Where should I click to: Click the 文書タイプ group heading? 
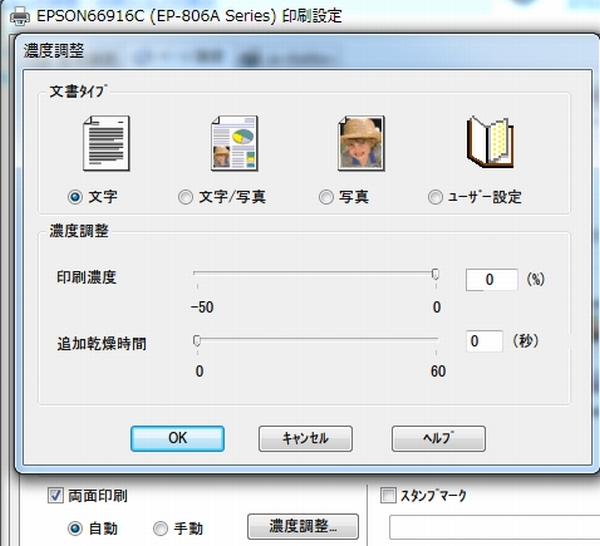pos(78,91)
